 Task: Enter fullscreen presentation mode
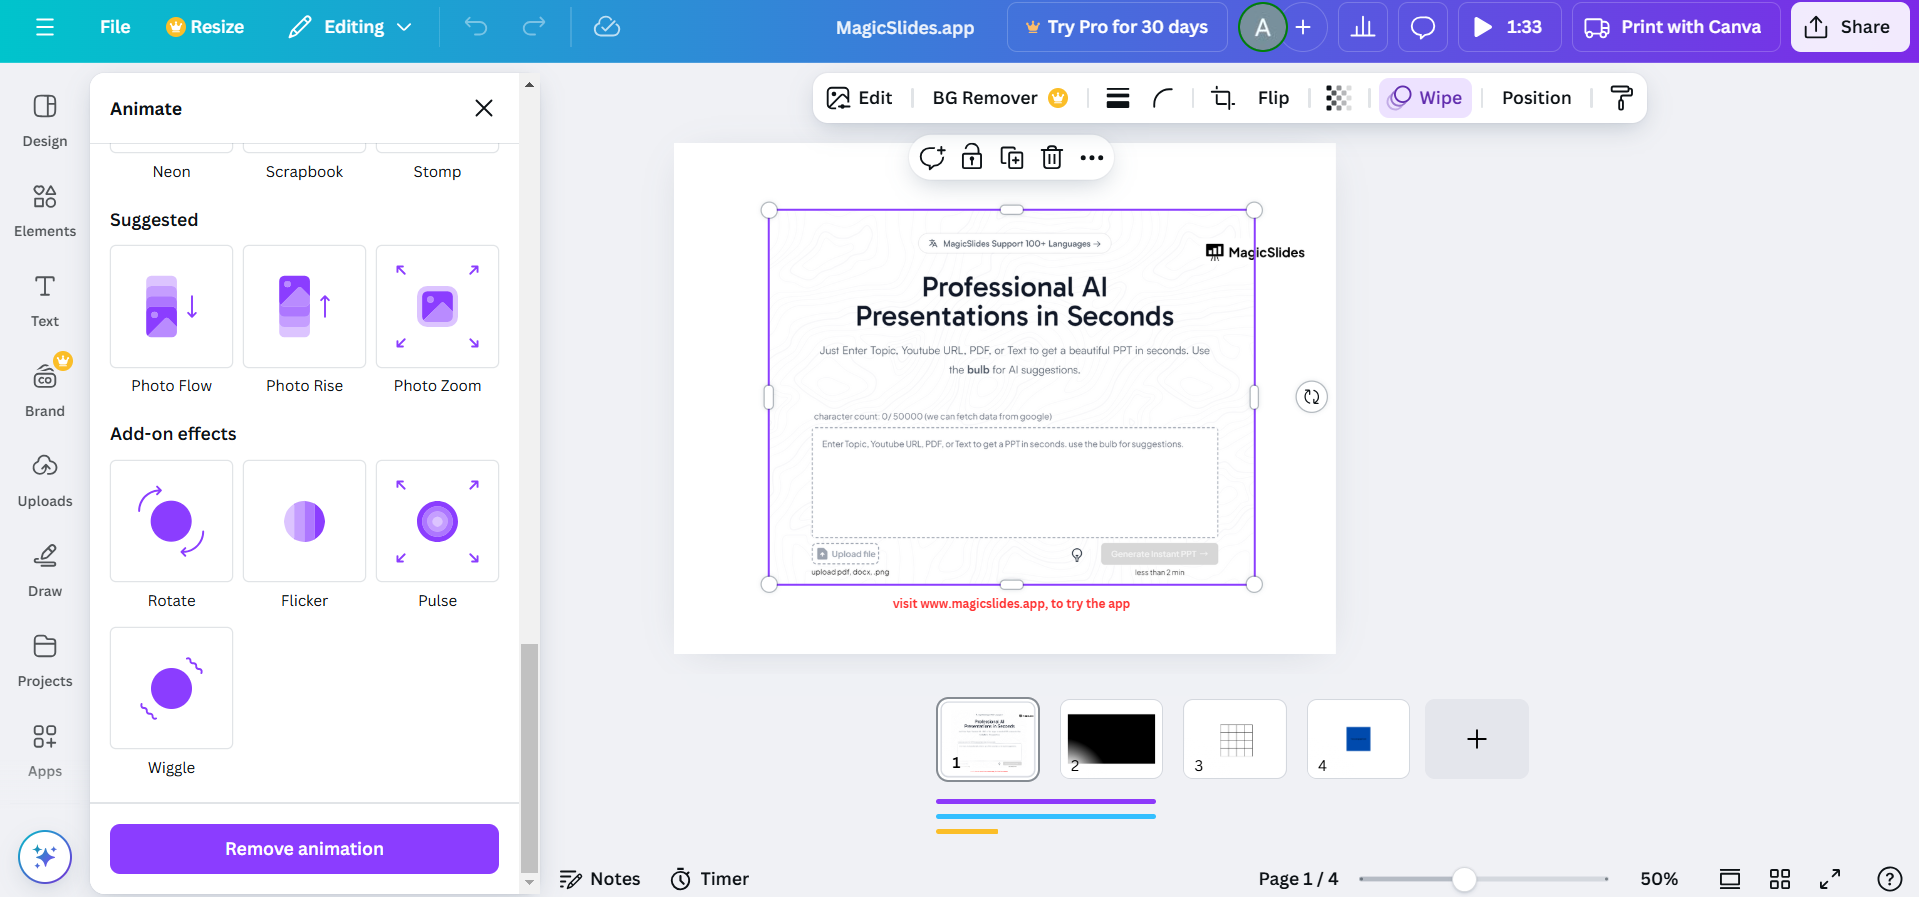(1830, 879)
